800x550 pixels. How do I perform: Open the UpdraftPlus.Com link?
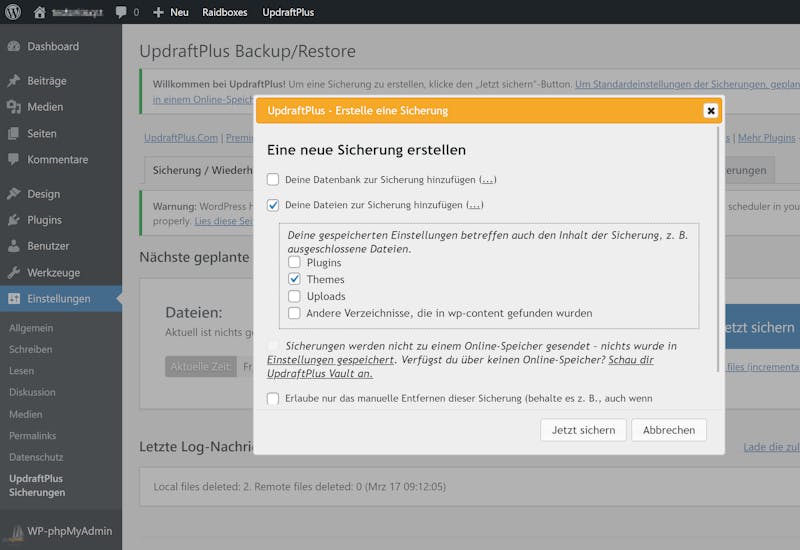181,138
